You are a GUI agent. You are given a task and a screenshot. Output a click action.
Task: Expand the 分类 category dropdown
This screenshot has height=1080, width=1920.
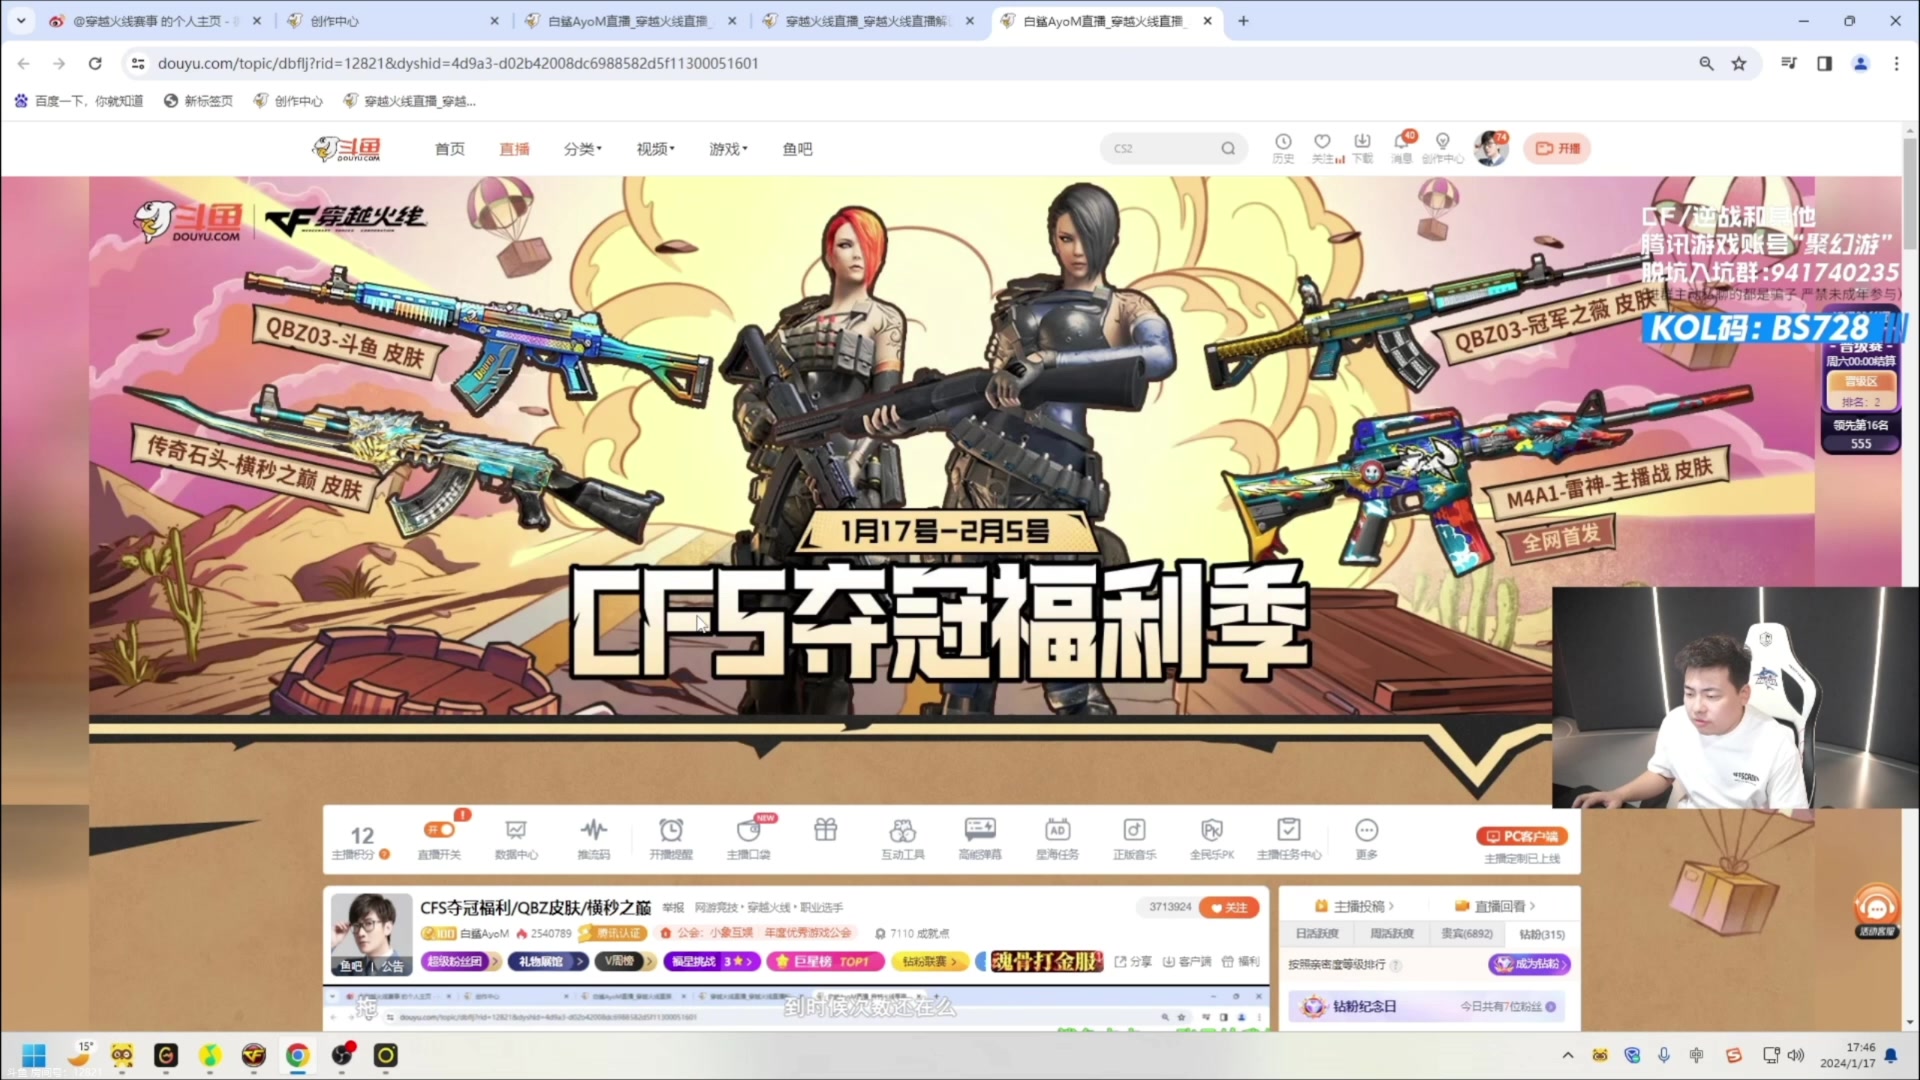click(x=582, y=149)
